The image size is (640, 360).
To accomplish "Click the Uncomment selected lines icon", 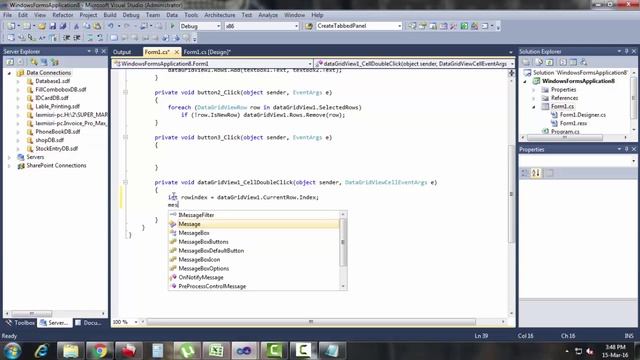I will click(100, 38).
